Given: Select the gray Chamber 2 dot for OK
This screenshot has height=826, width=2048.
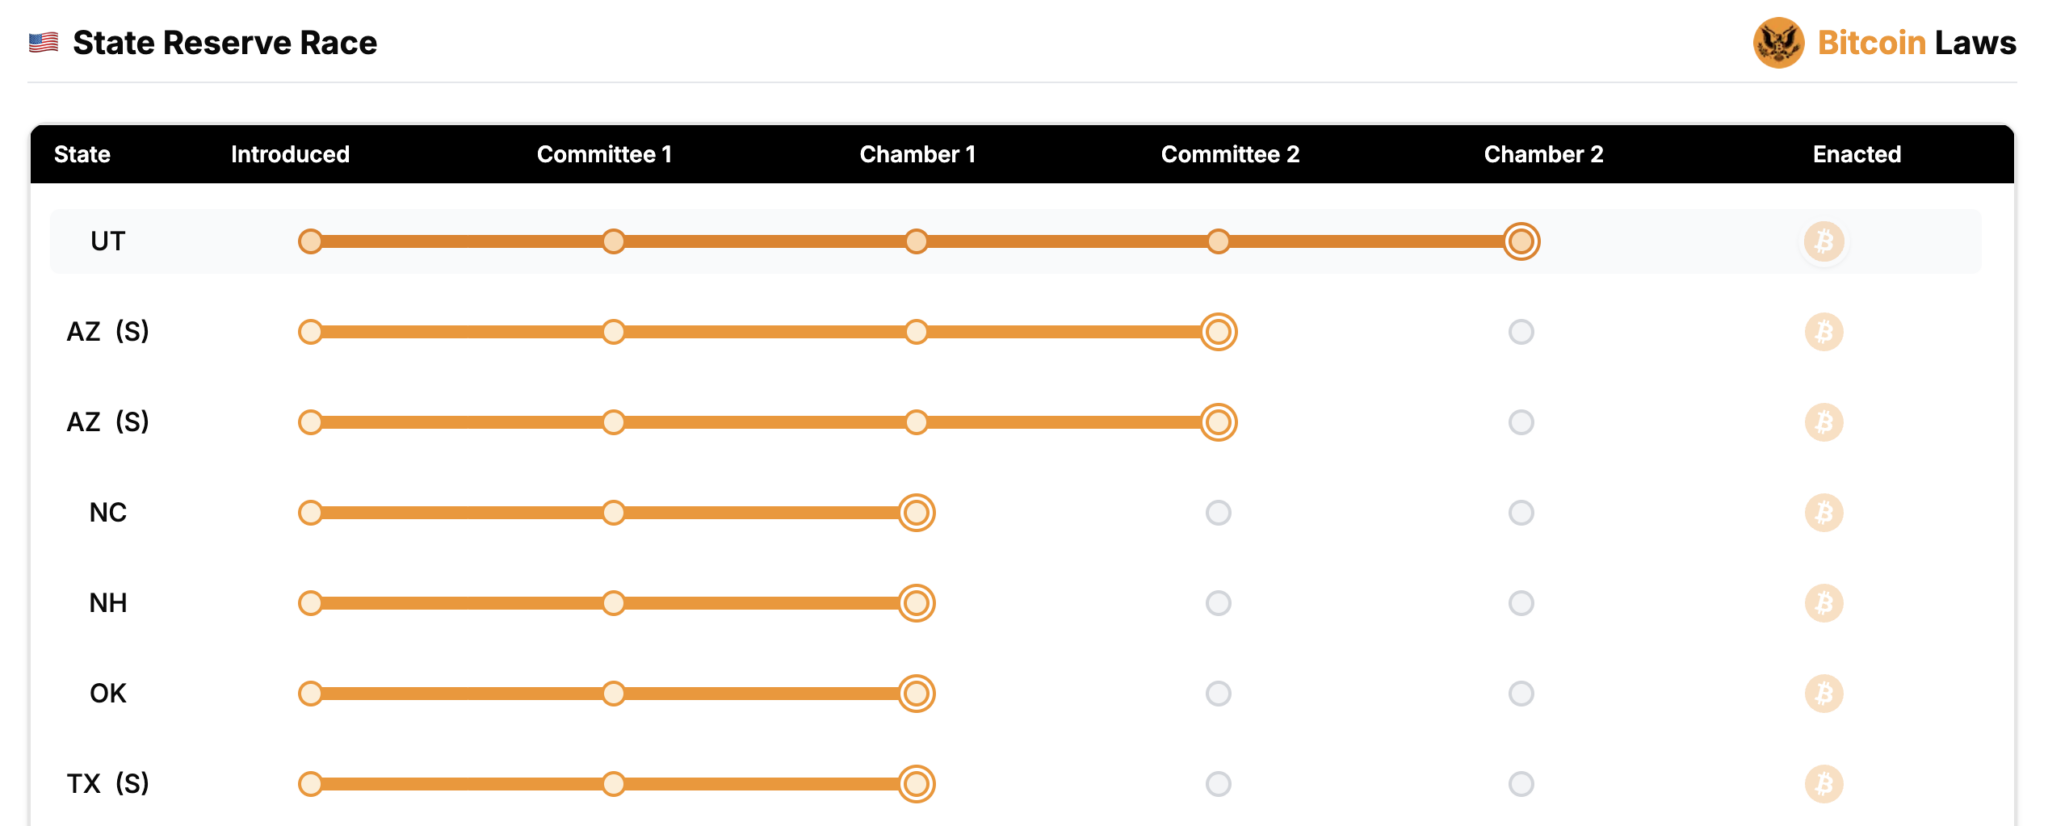Looking at the screenshot, I should 1521,694.
